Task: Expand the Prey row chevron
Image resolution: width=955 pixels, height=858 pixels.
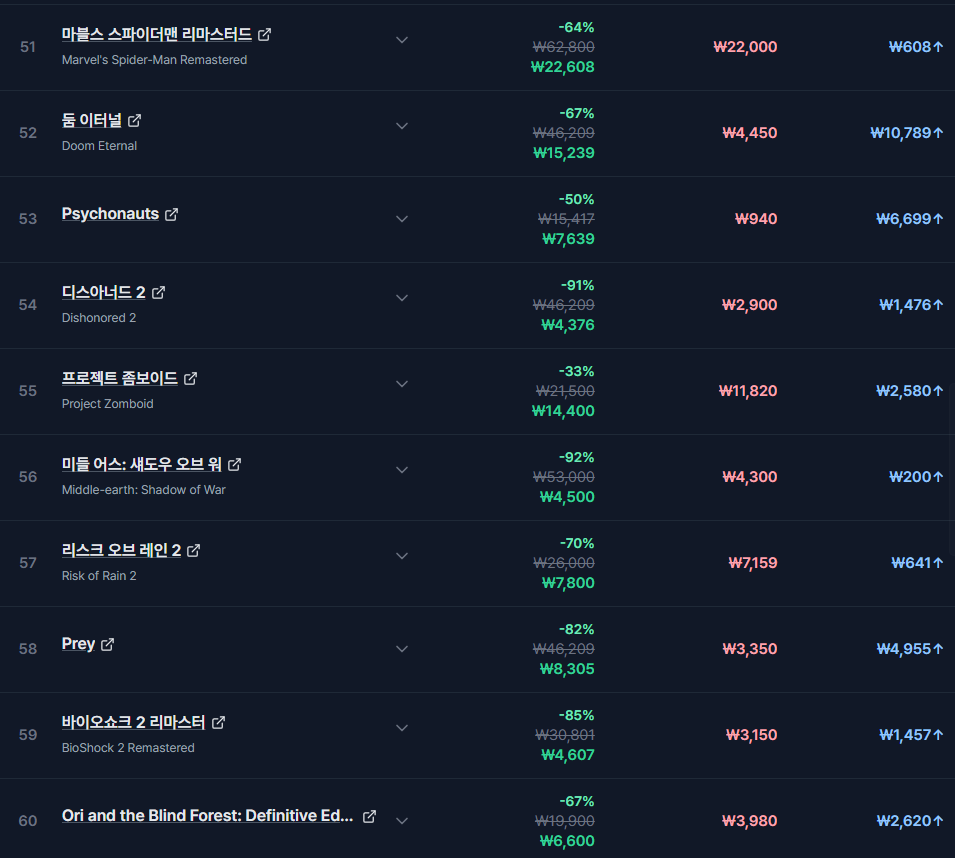Action: point(402,649)
